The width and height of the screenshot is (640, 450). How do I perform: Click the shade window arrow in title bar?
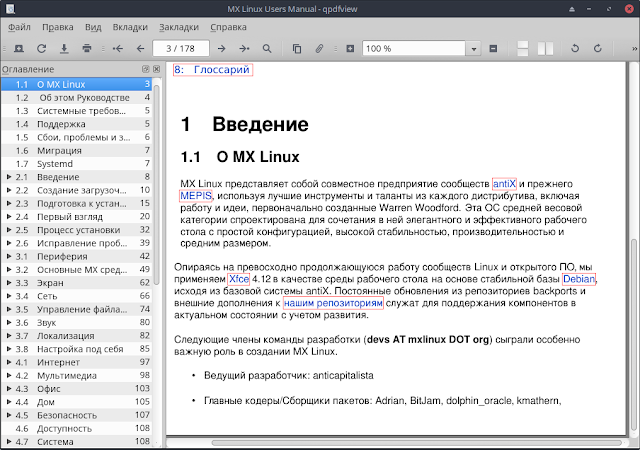(x=572, y=9)
